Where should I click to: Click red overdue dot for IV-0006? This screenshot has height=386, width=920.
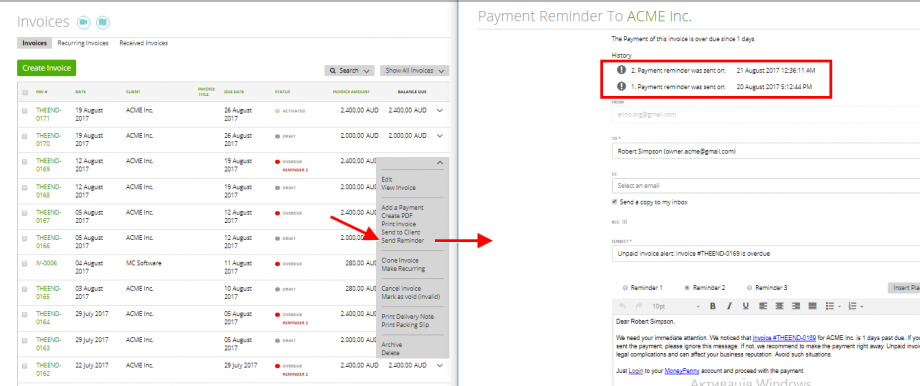[277, 264]
